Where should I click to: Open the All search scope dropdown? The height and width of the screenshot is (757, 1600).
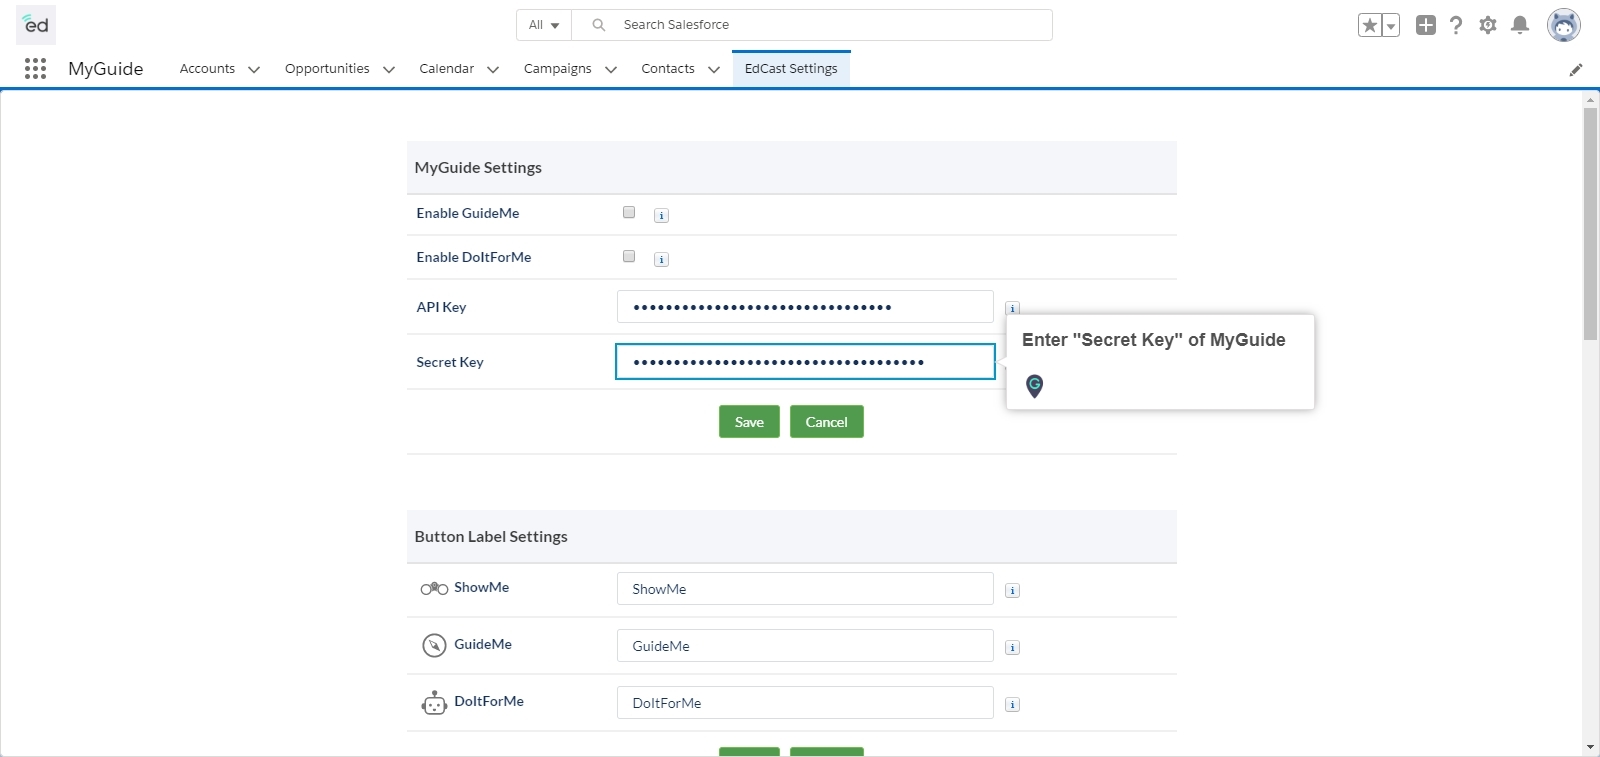[x=544, y=25]
